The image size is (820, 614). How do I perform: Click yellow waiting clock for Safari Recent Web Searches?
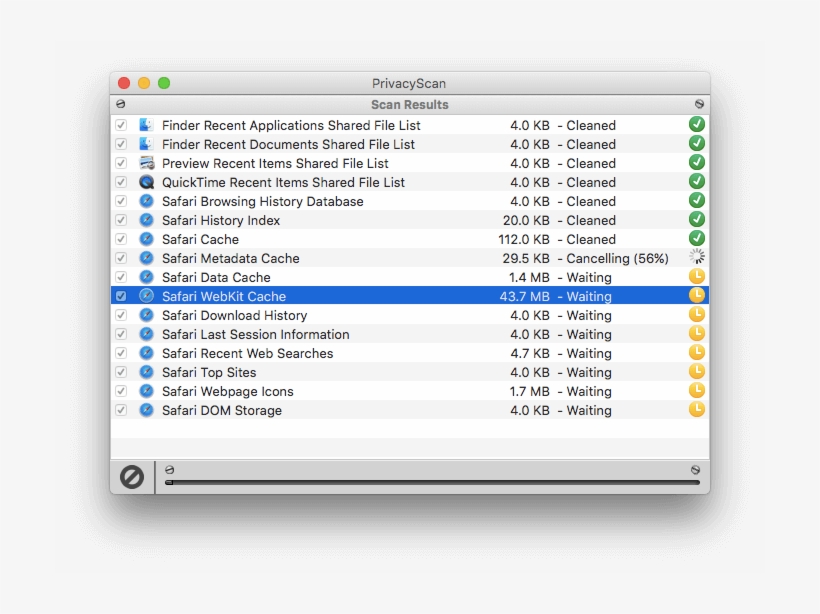pyautogui.click(x=697, y=353)
